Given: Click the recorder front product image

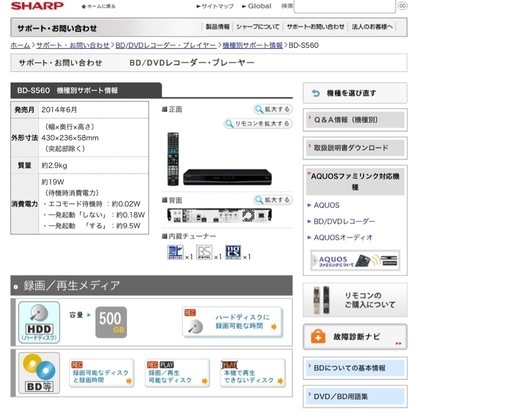Looking at the screenshot, I should [x=227, y=177].
